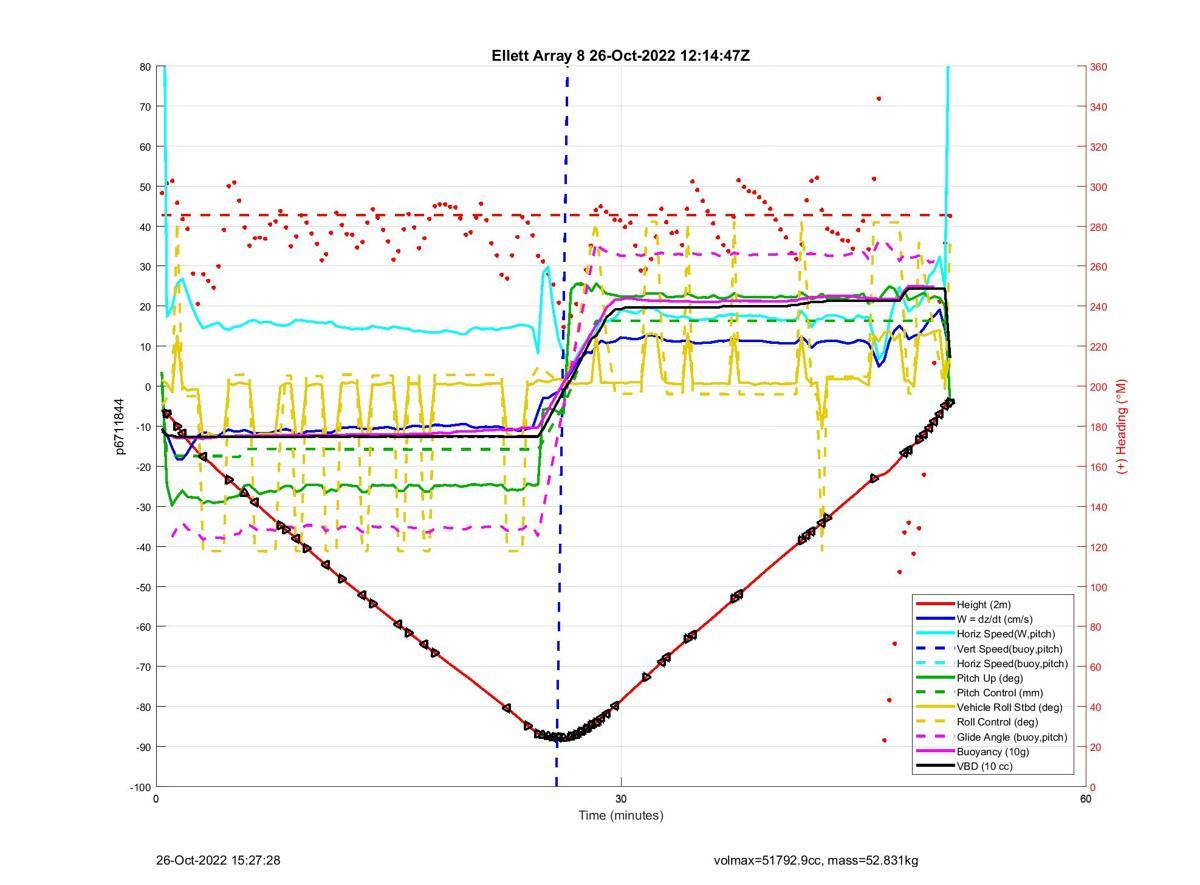Click the right axis tick label '360'
Image resolution: width=1200 pixels, height=885 pixels.
point(1099,67)
